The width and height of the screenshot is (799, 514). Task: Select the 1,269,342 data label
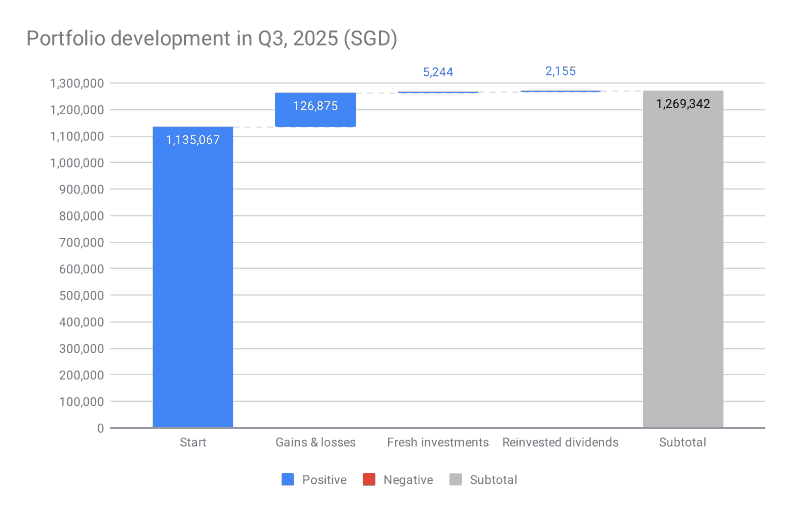click(683, 103)
